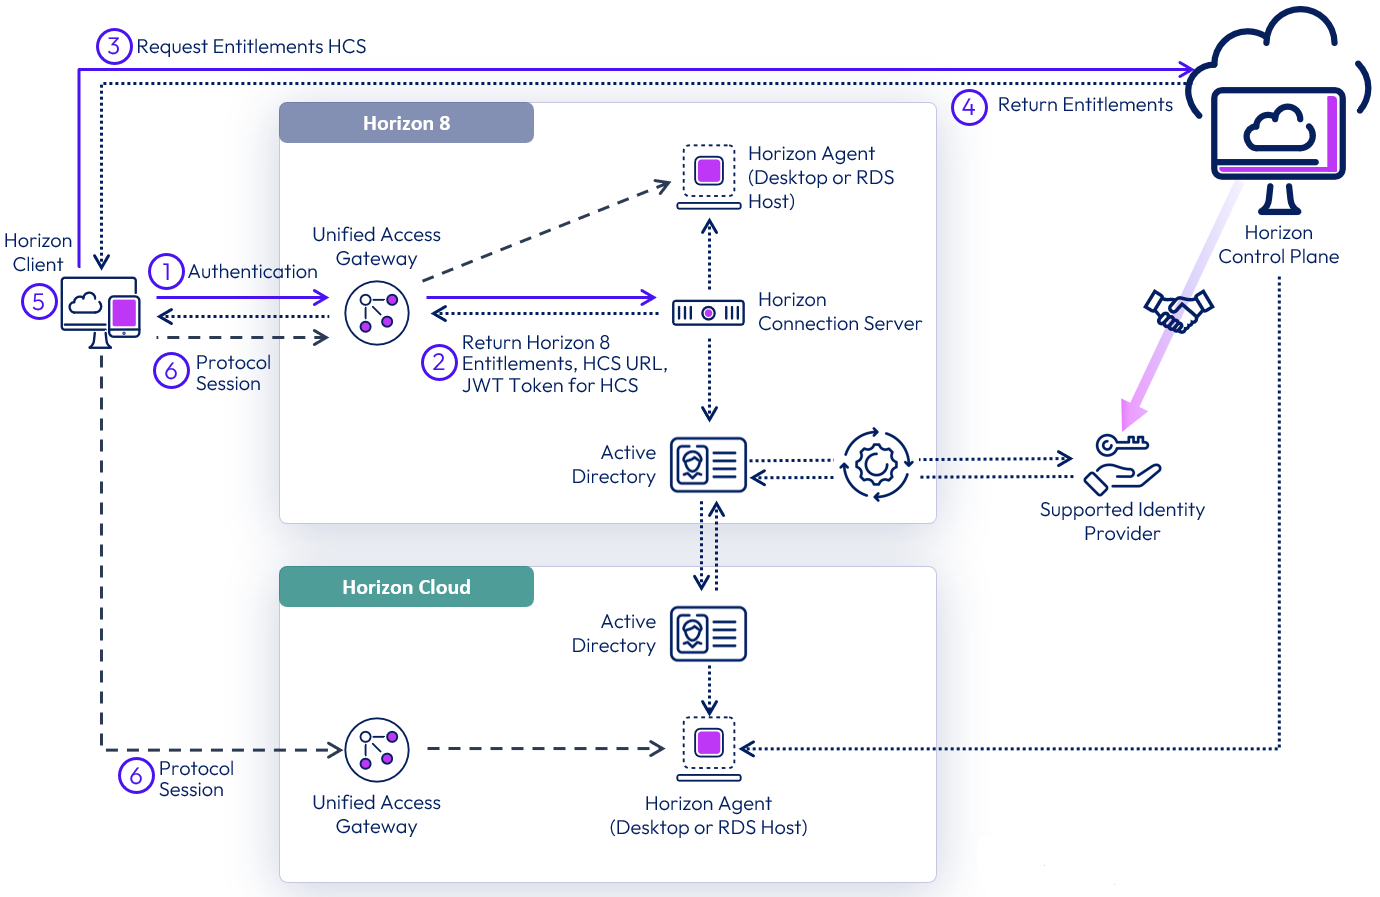Click the Horizon Client computer icon
Screen dimensions: 1380x897
pos(100,310)
